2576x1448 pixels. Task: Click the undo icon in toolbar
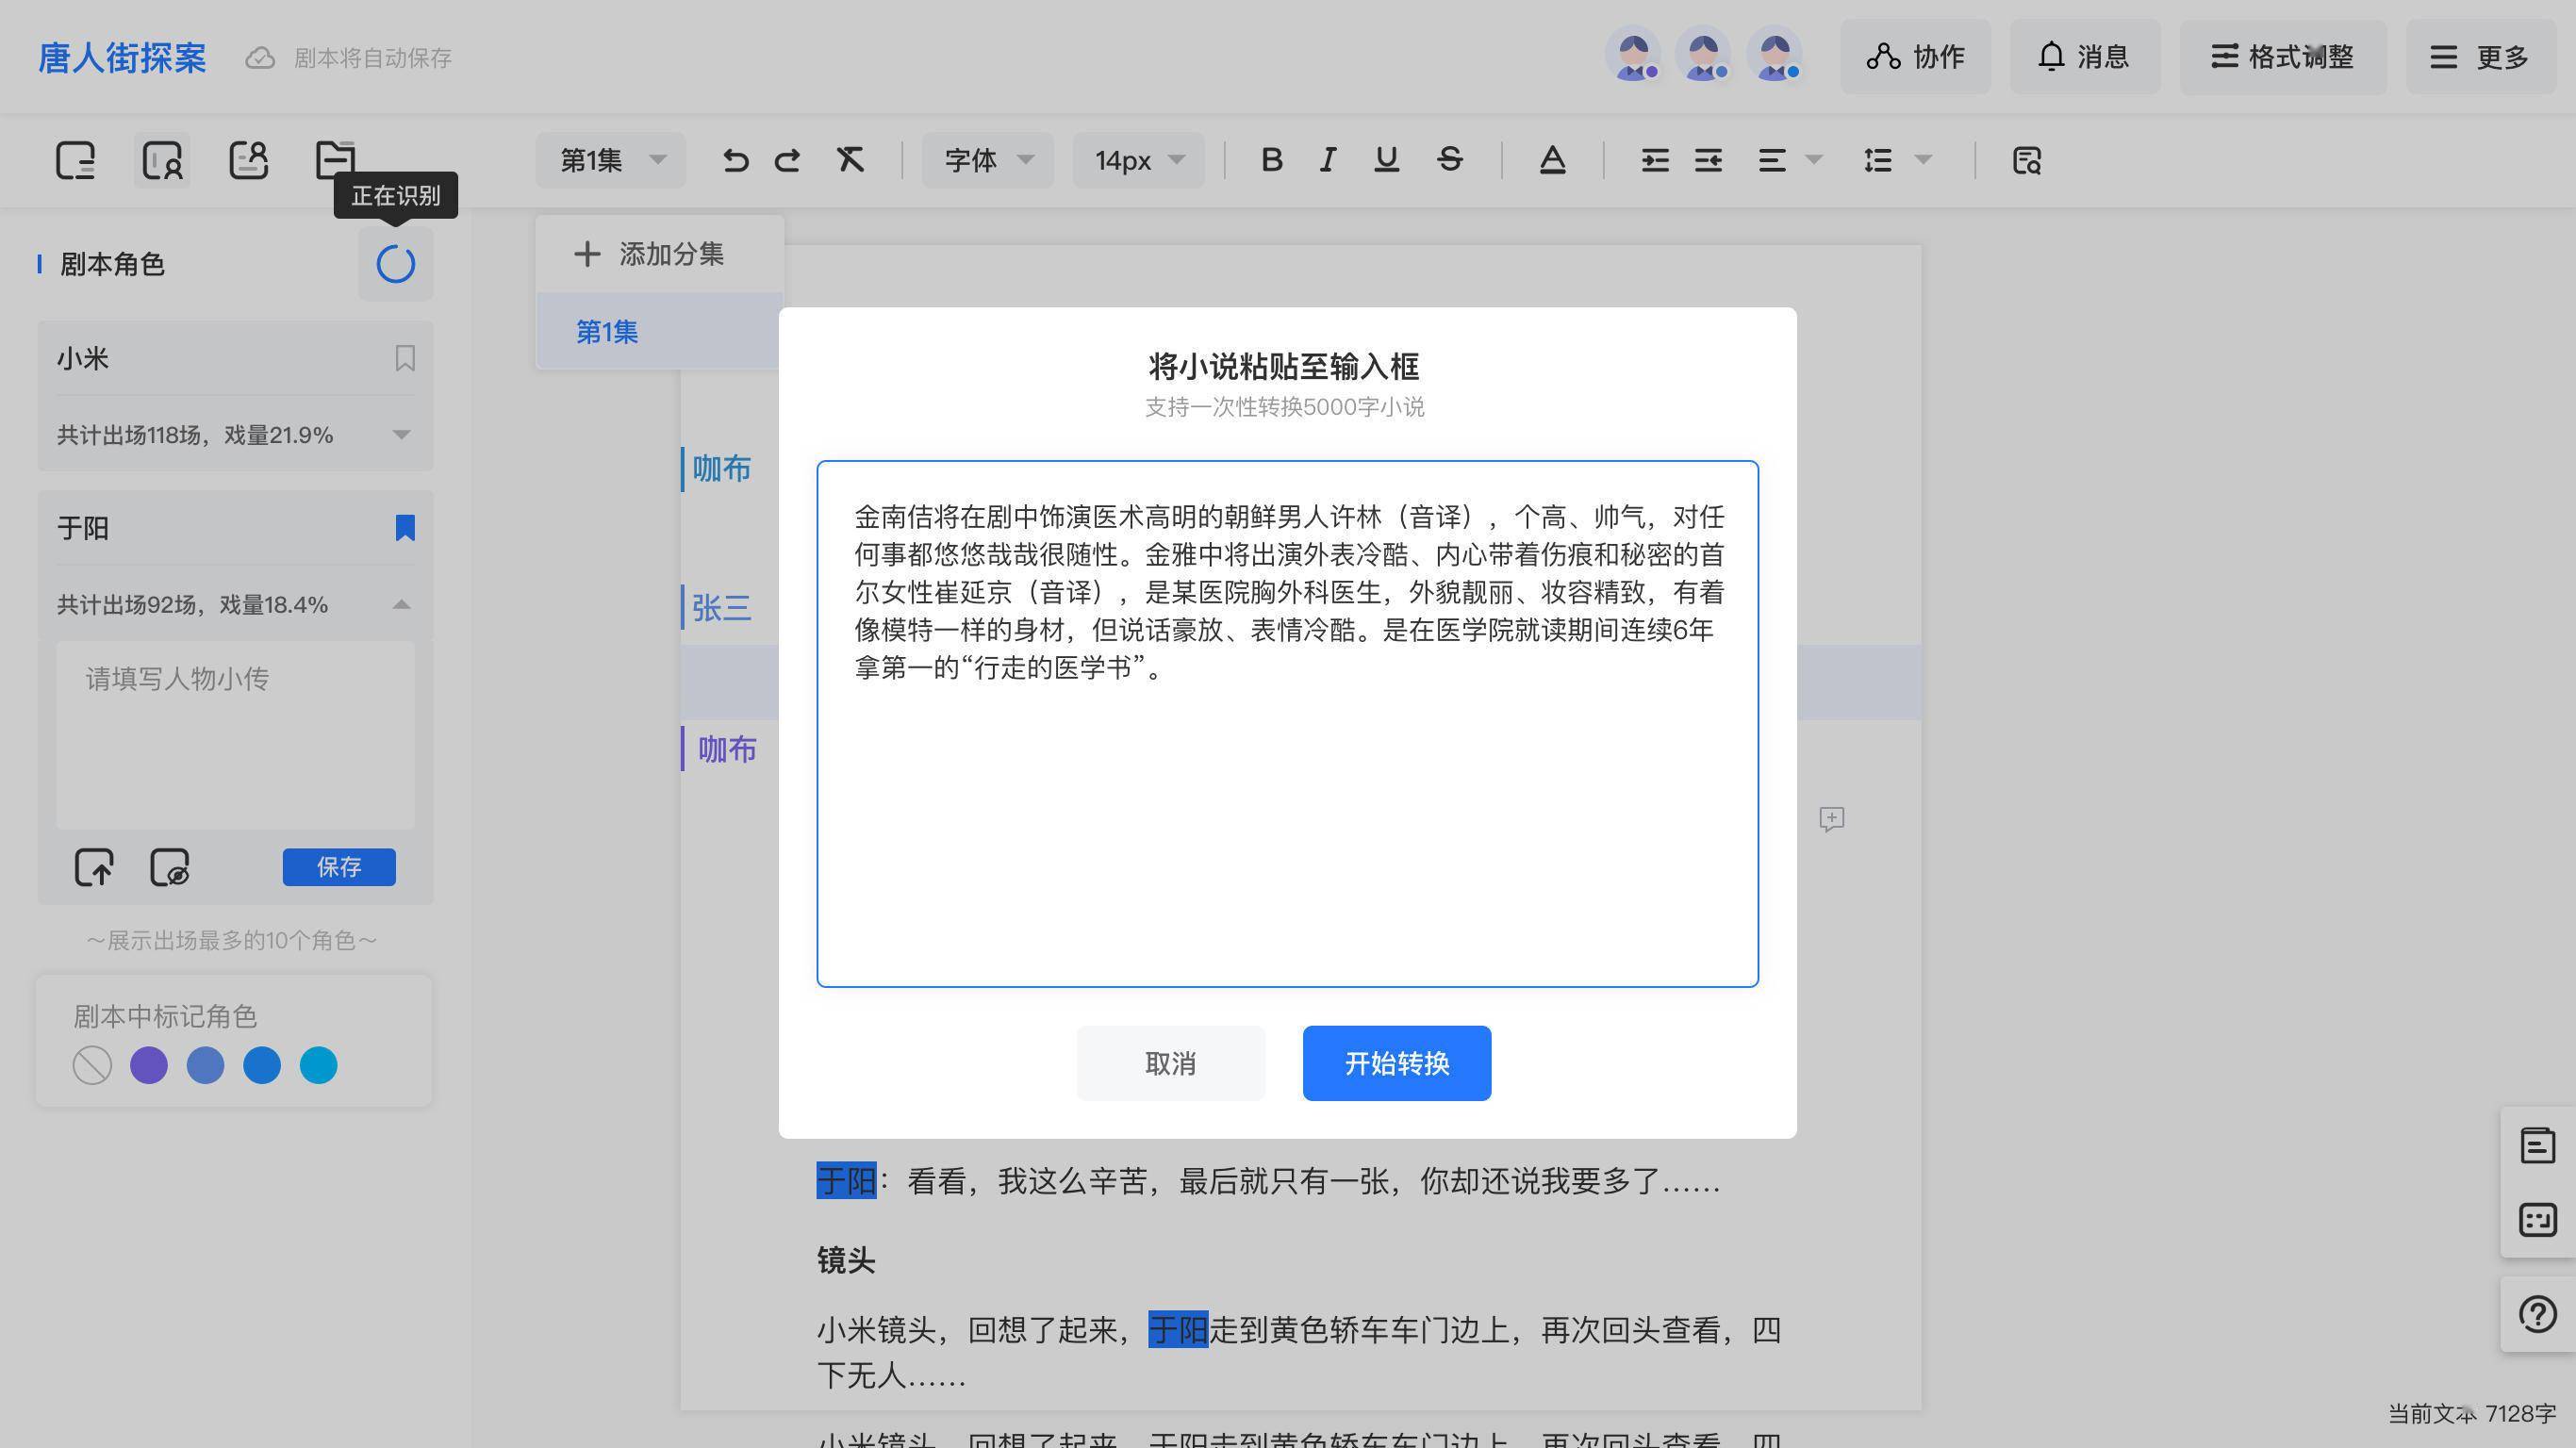pyautogui.click(x=736, y=160)
